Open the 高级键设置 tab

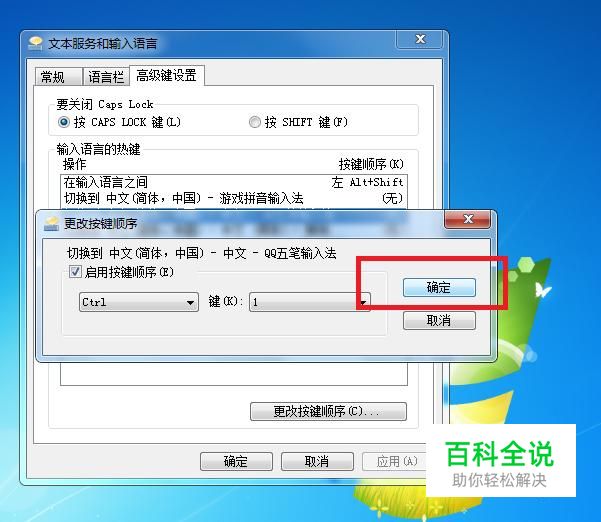point(167,75)
